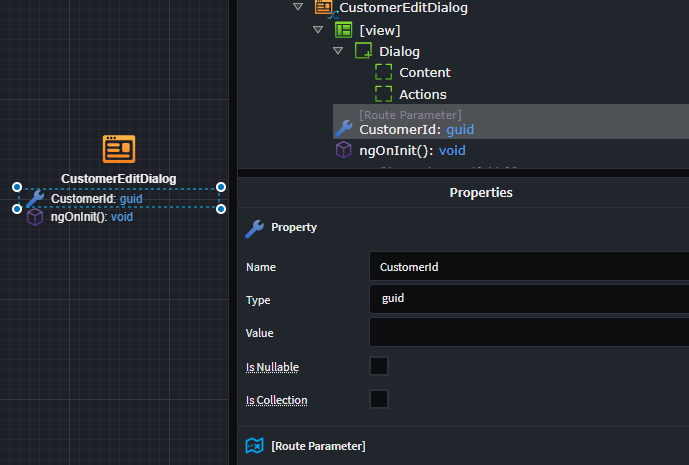
Task: Click the Is Collection label
Action: click(x=276, y=400)
